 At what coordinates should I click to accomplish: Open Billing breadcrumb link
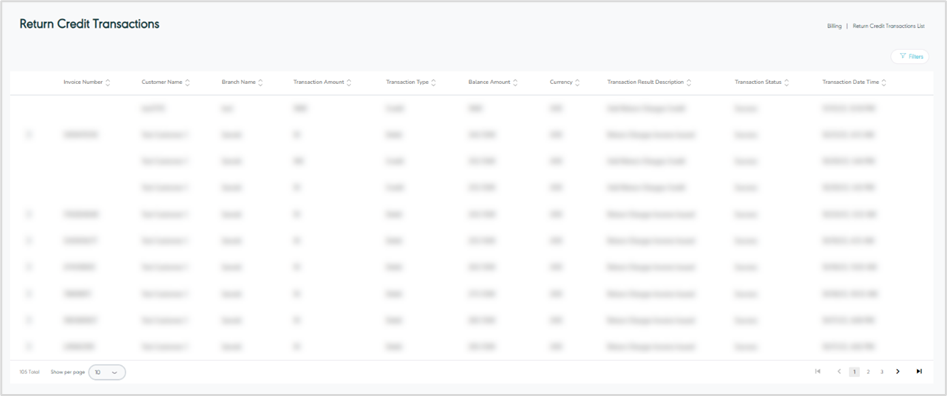click(834, 27)
